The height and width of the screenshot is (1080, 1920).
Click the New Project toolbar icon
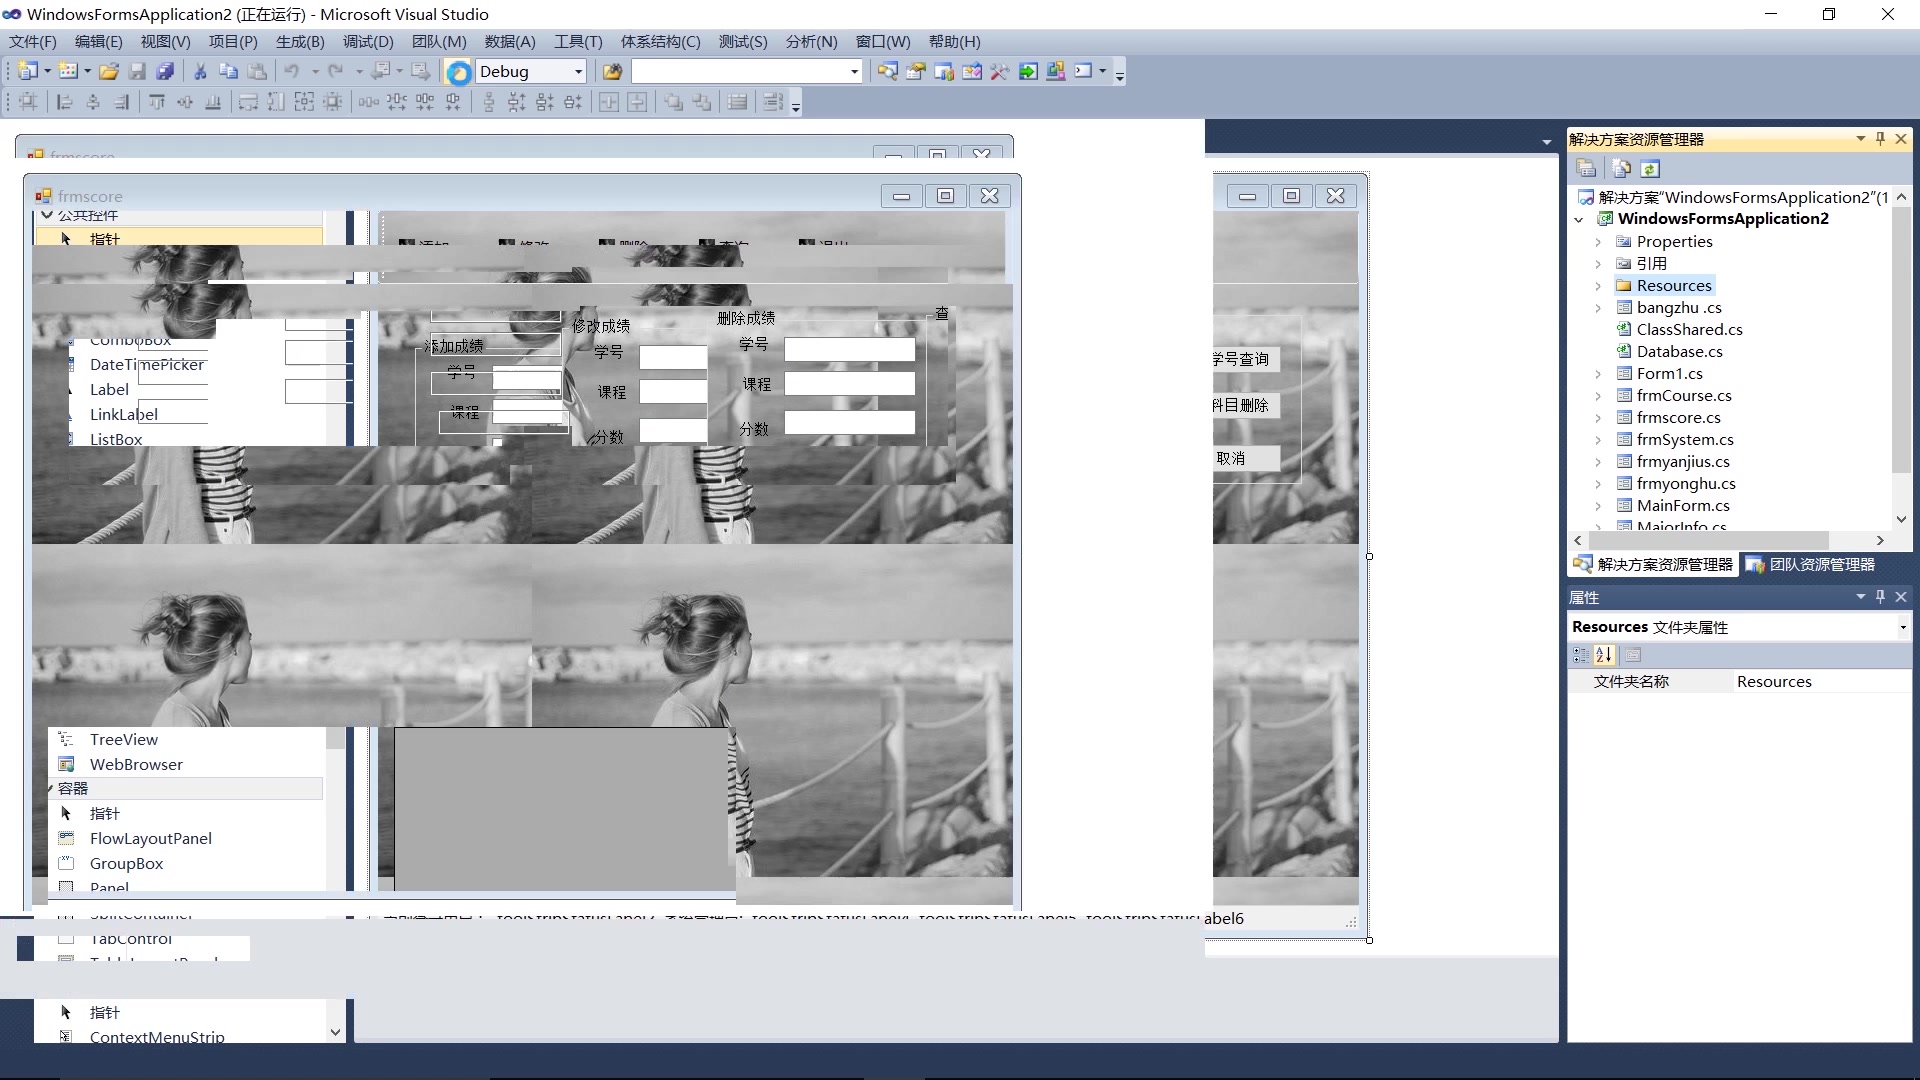pos(28,71)
